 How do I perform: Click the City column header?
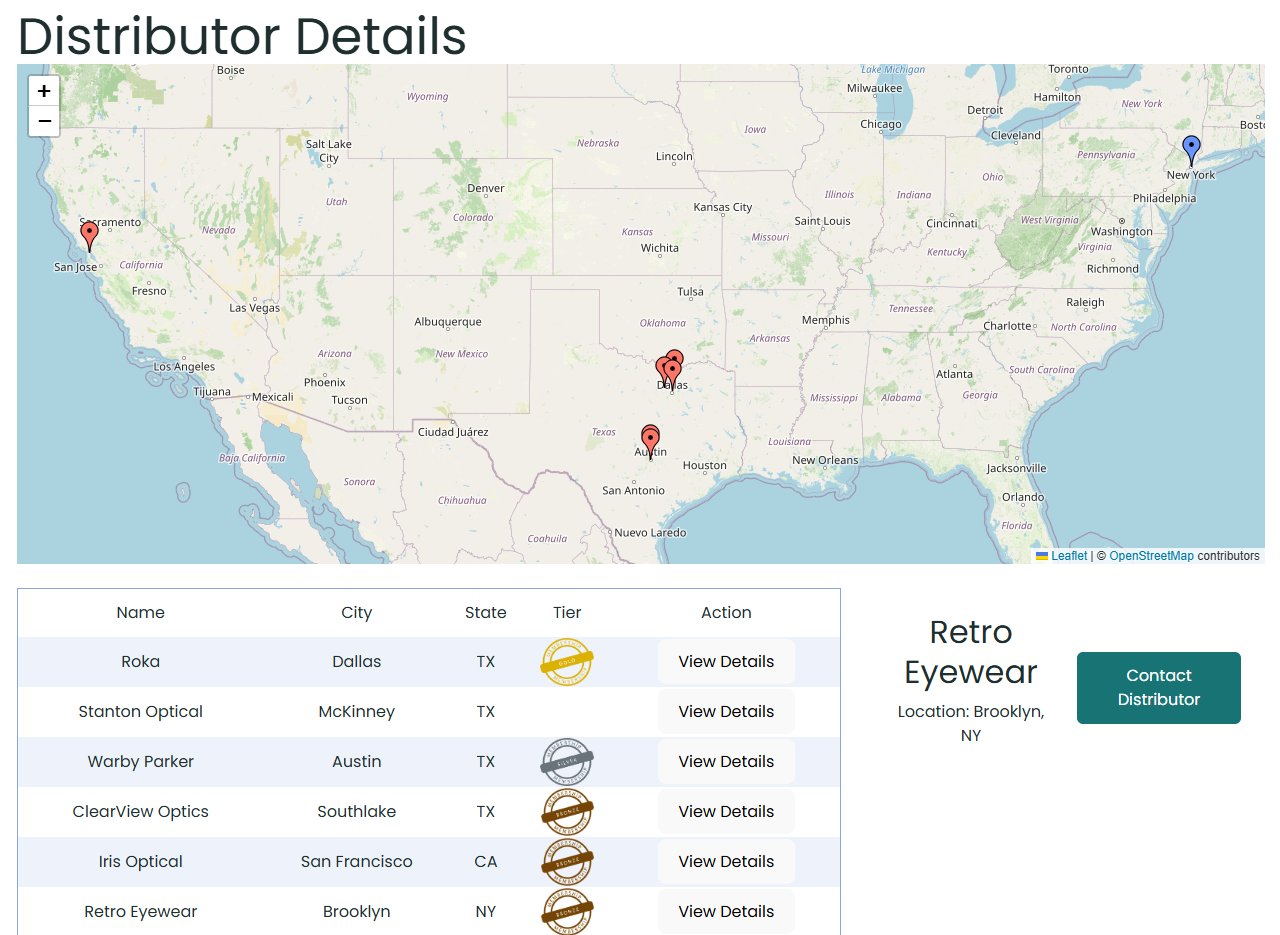point(357,613)
